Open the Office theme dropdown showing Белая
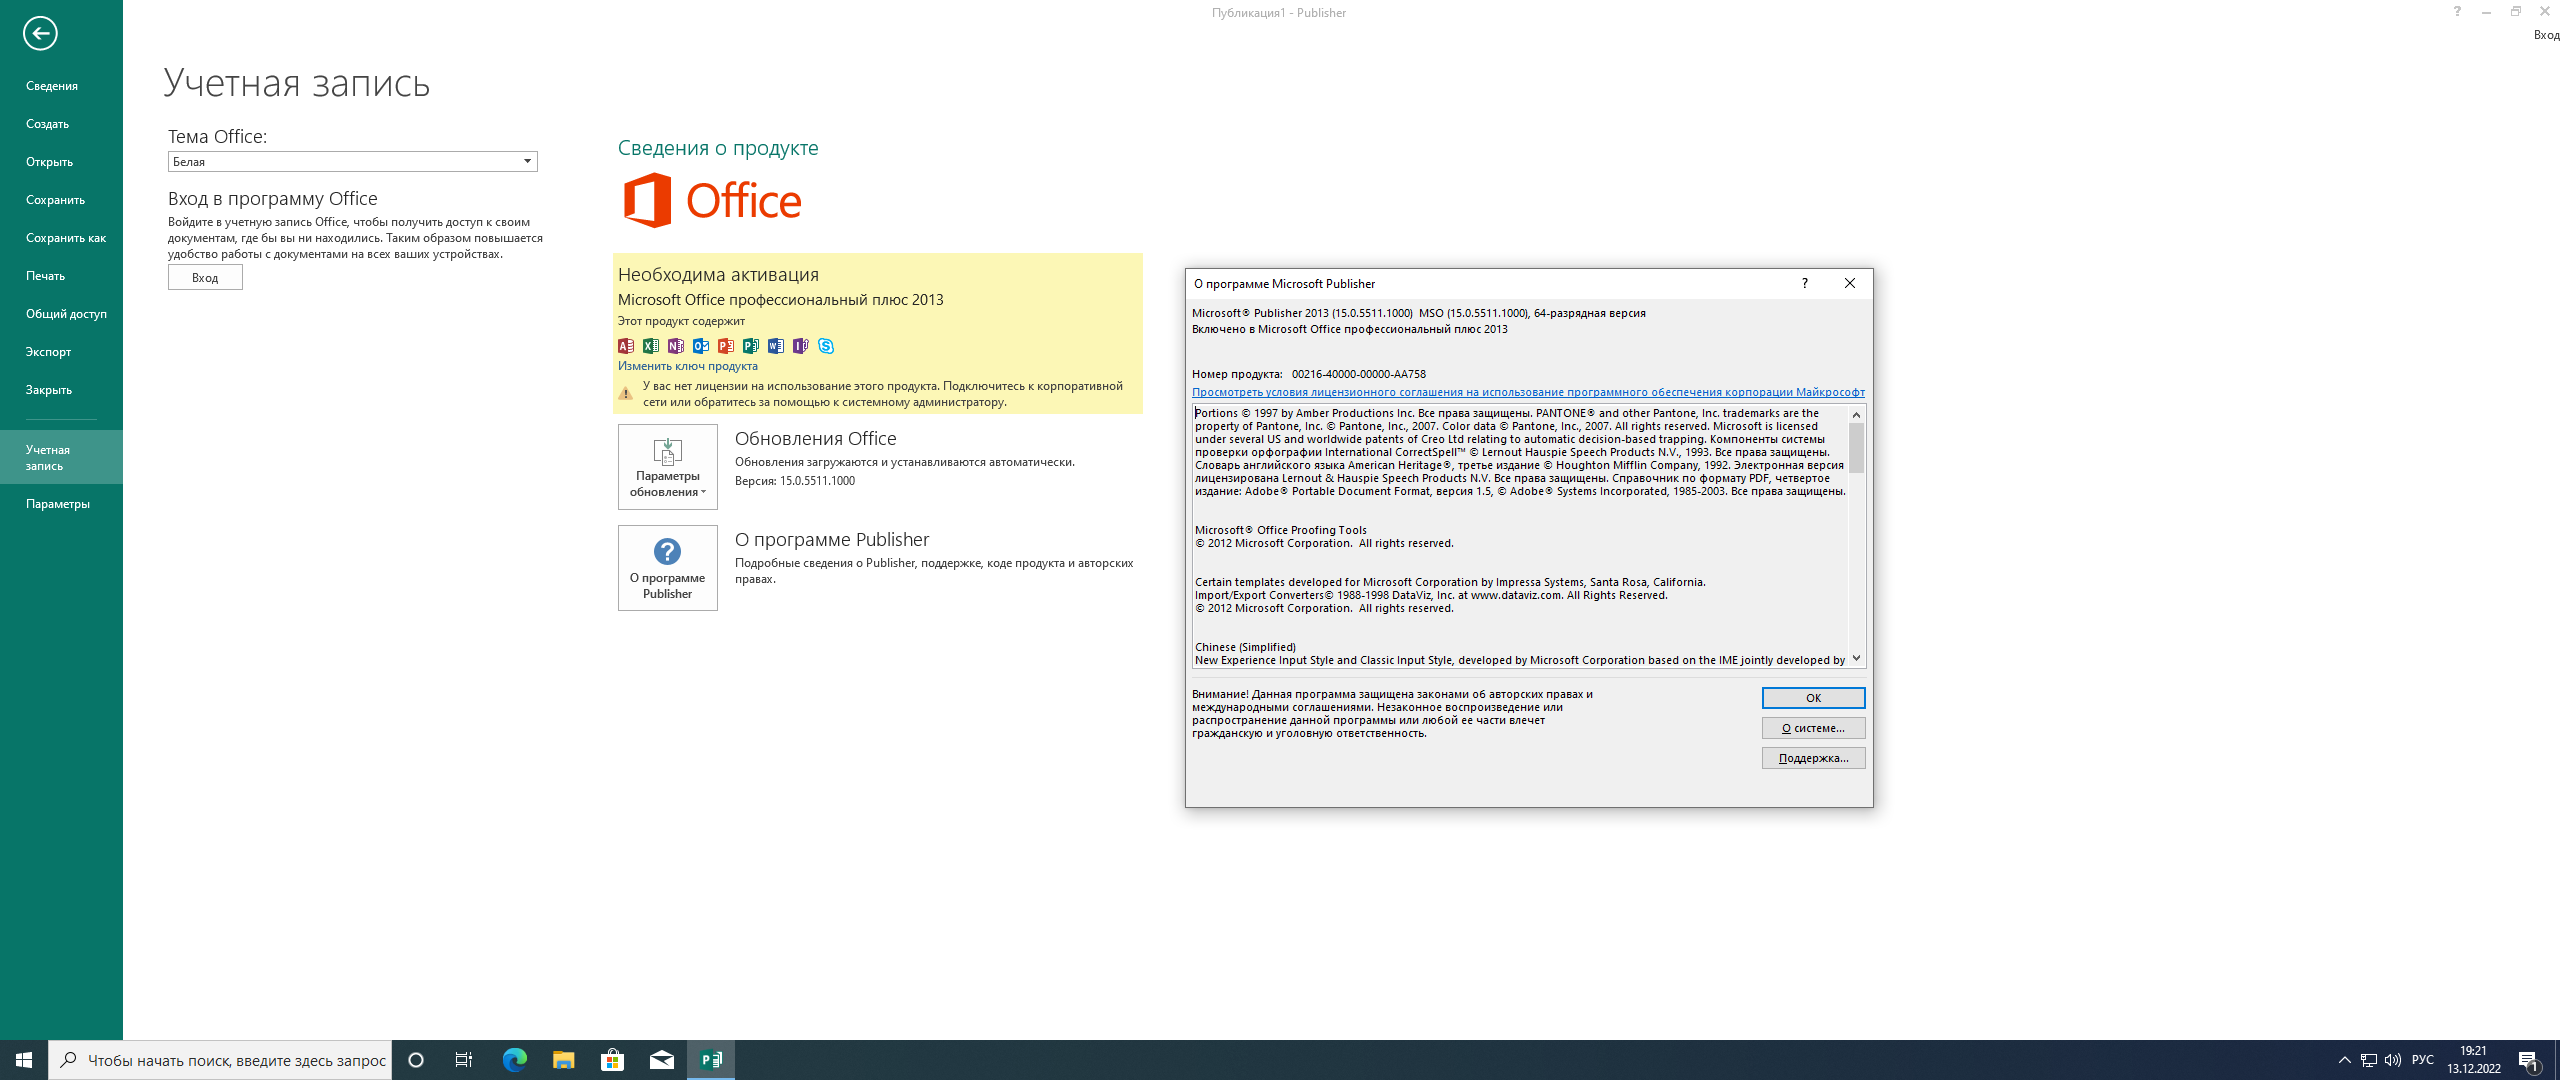The width and height of the screenshot is (2560, 1080). point(353,161)
